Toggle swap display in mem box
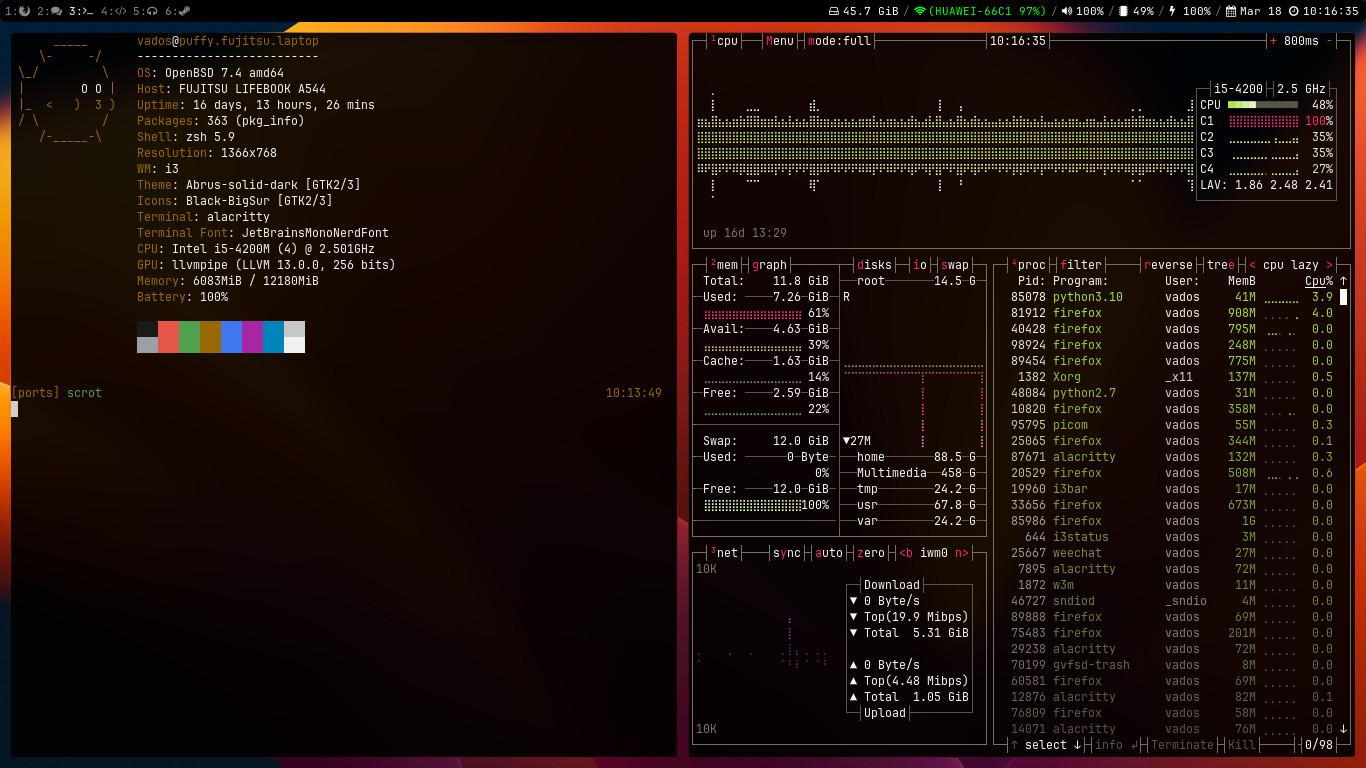 click(x=955, y=265)
